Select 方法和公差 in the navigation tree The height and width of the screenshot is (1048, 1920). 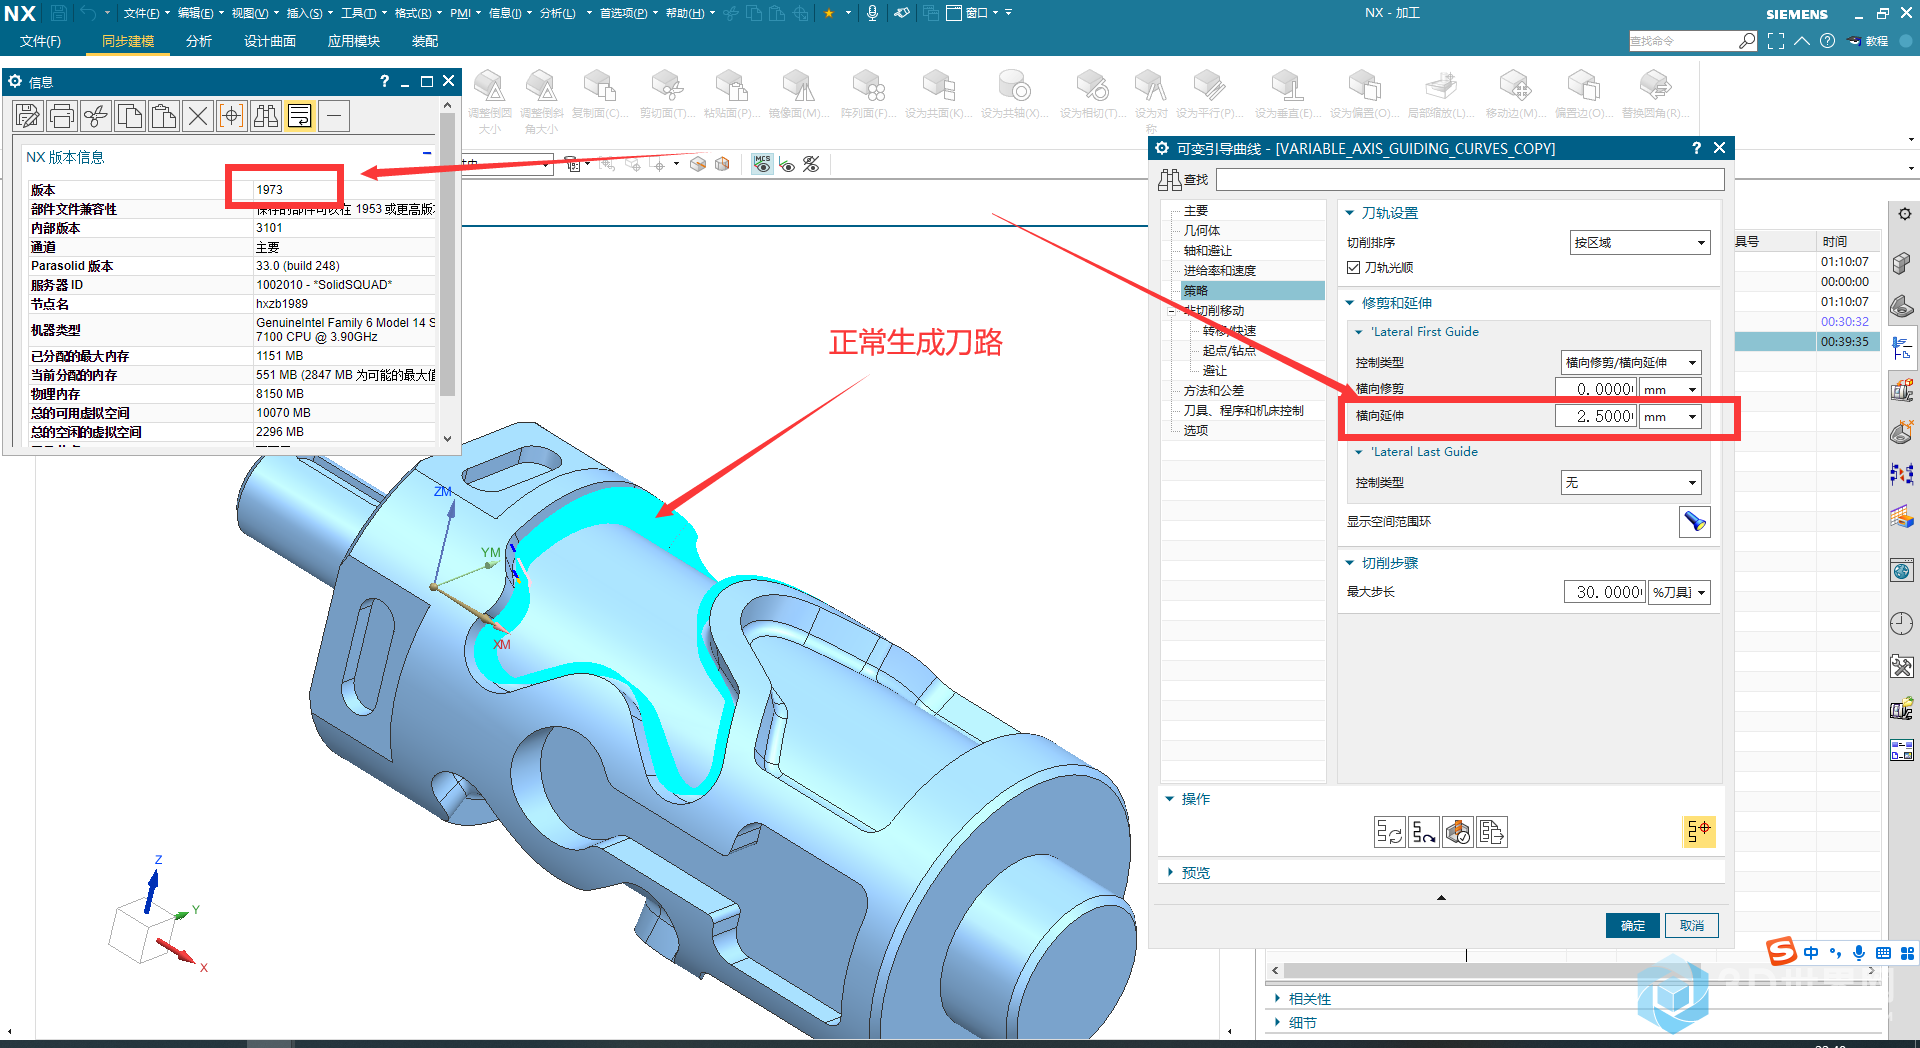point(1214,391)
